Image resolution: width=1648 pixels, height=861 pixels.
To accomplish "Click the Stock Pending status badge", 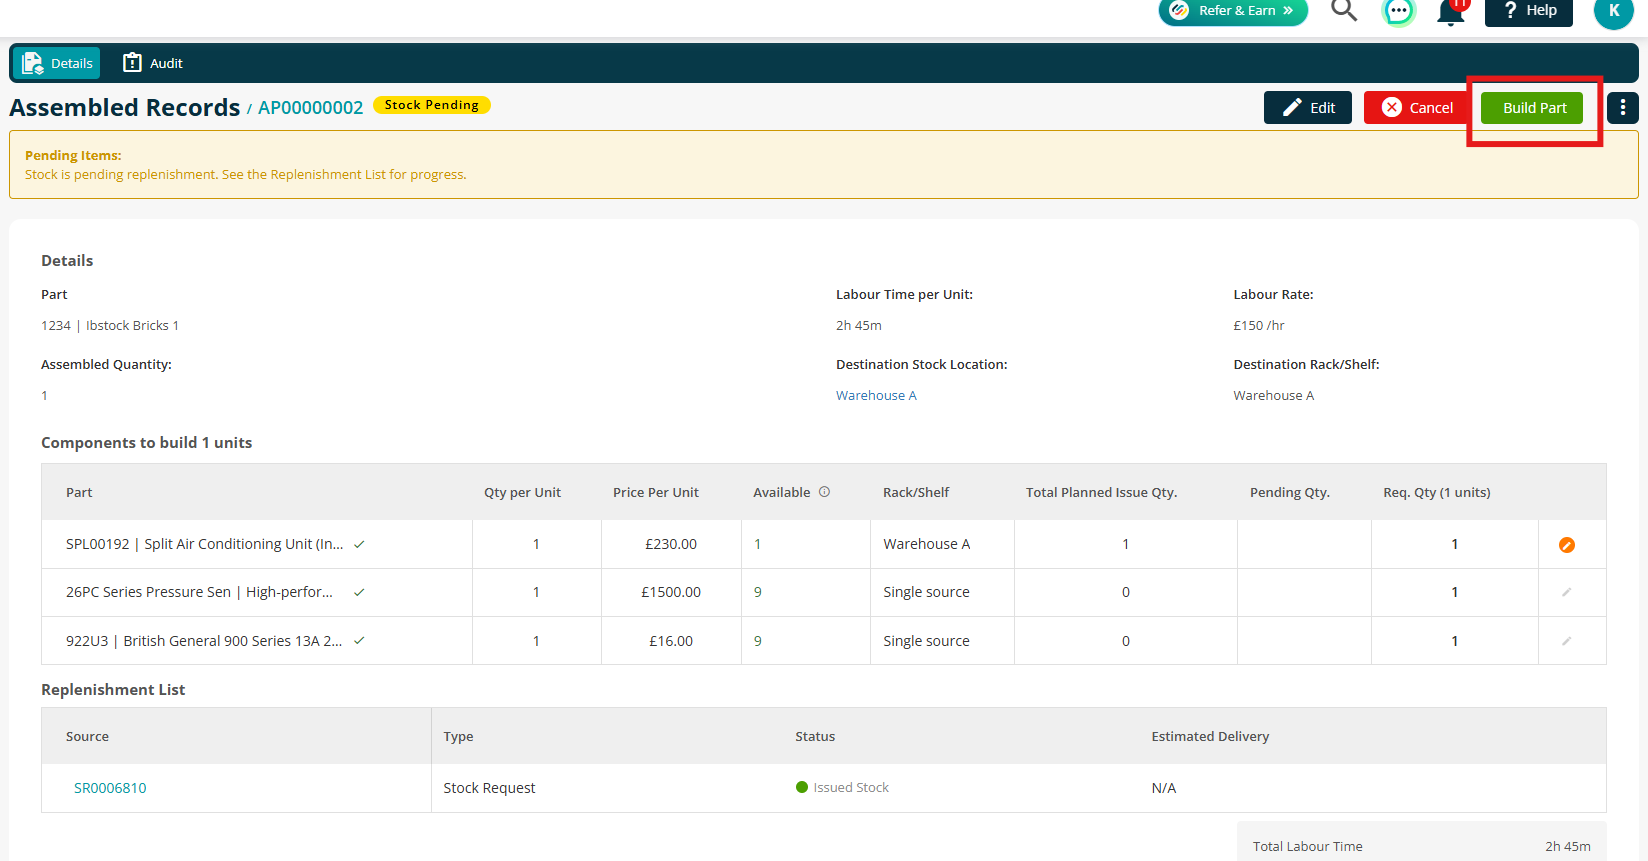I will (432, 105).
